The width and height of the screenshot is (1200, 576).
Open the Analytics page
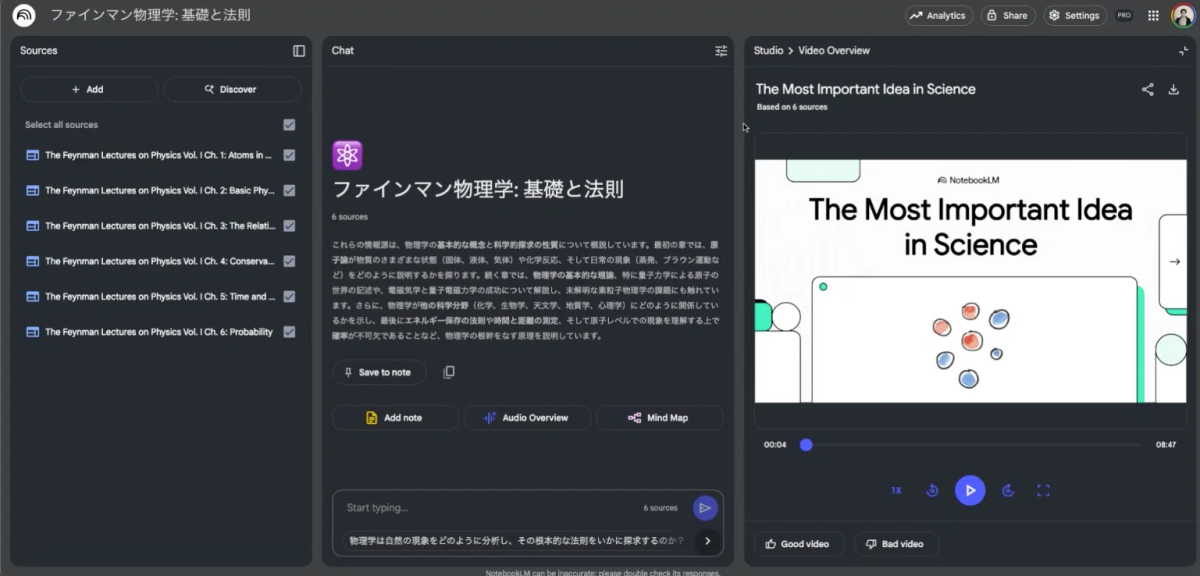point(938,16)
